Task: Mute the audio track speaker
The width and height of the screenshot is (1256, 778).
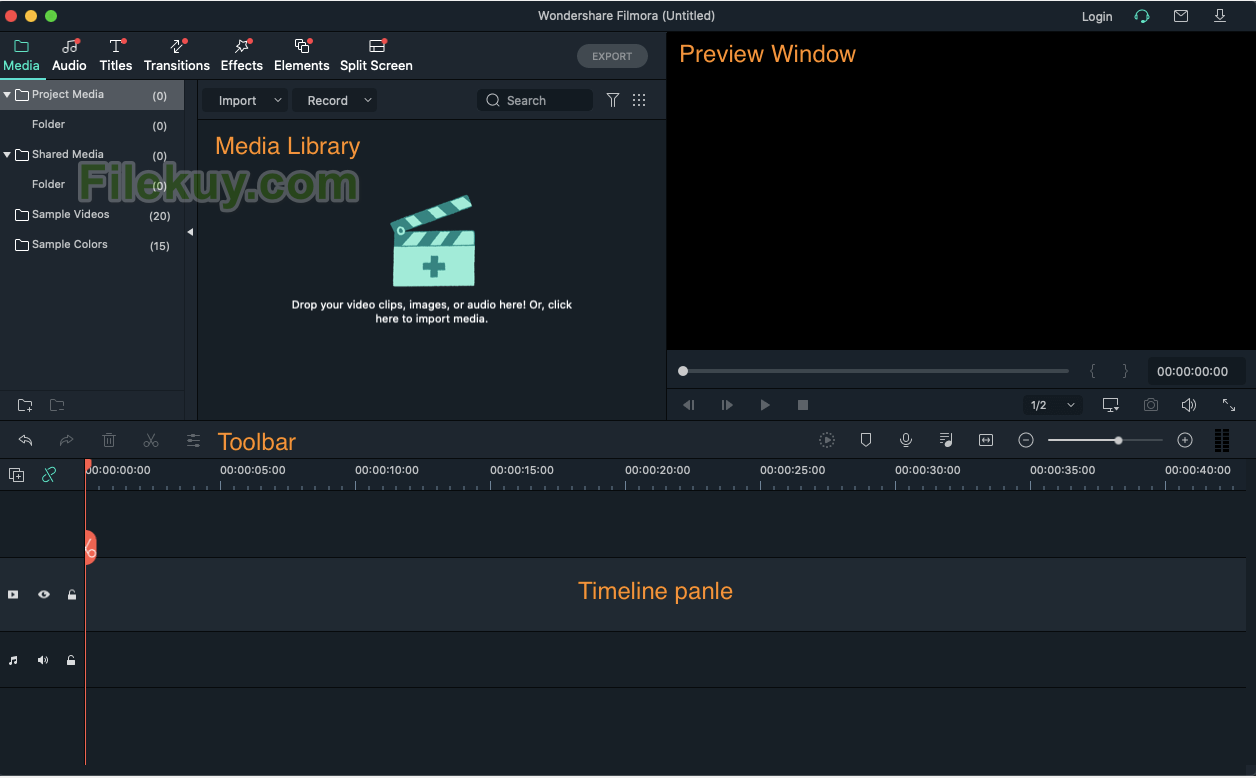Action: 43,660
